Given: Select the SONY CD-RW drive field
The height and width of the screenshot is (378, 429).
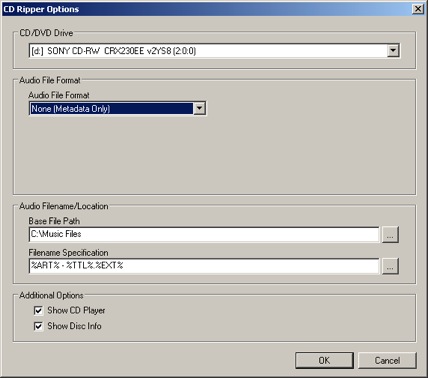Looking at the screenshot, I should (214, 51).
